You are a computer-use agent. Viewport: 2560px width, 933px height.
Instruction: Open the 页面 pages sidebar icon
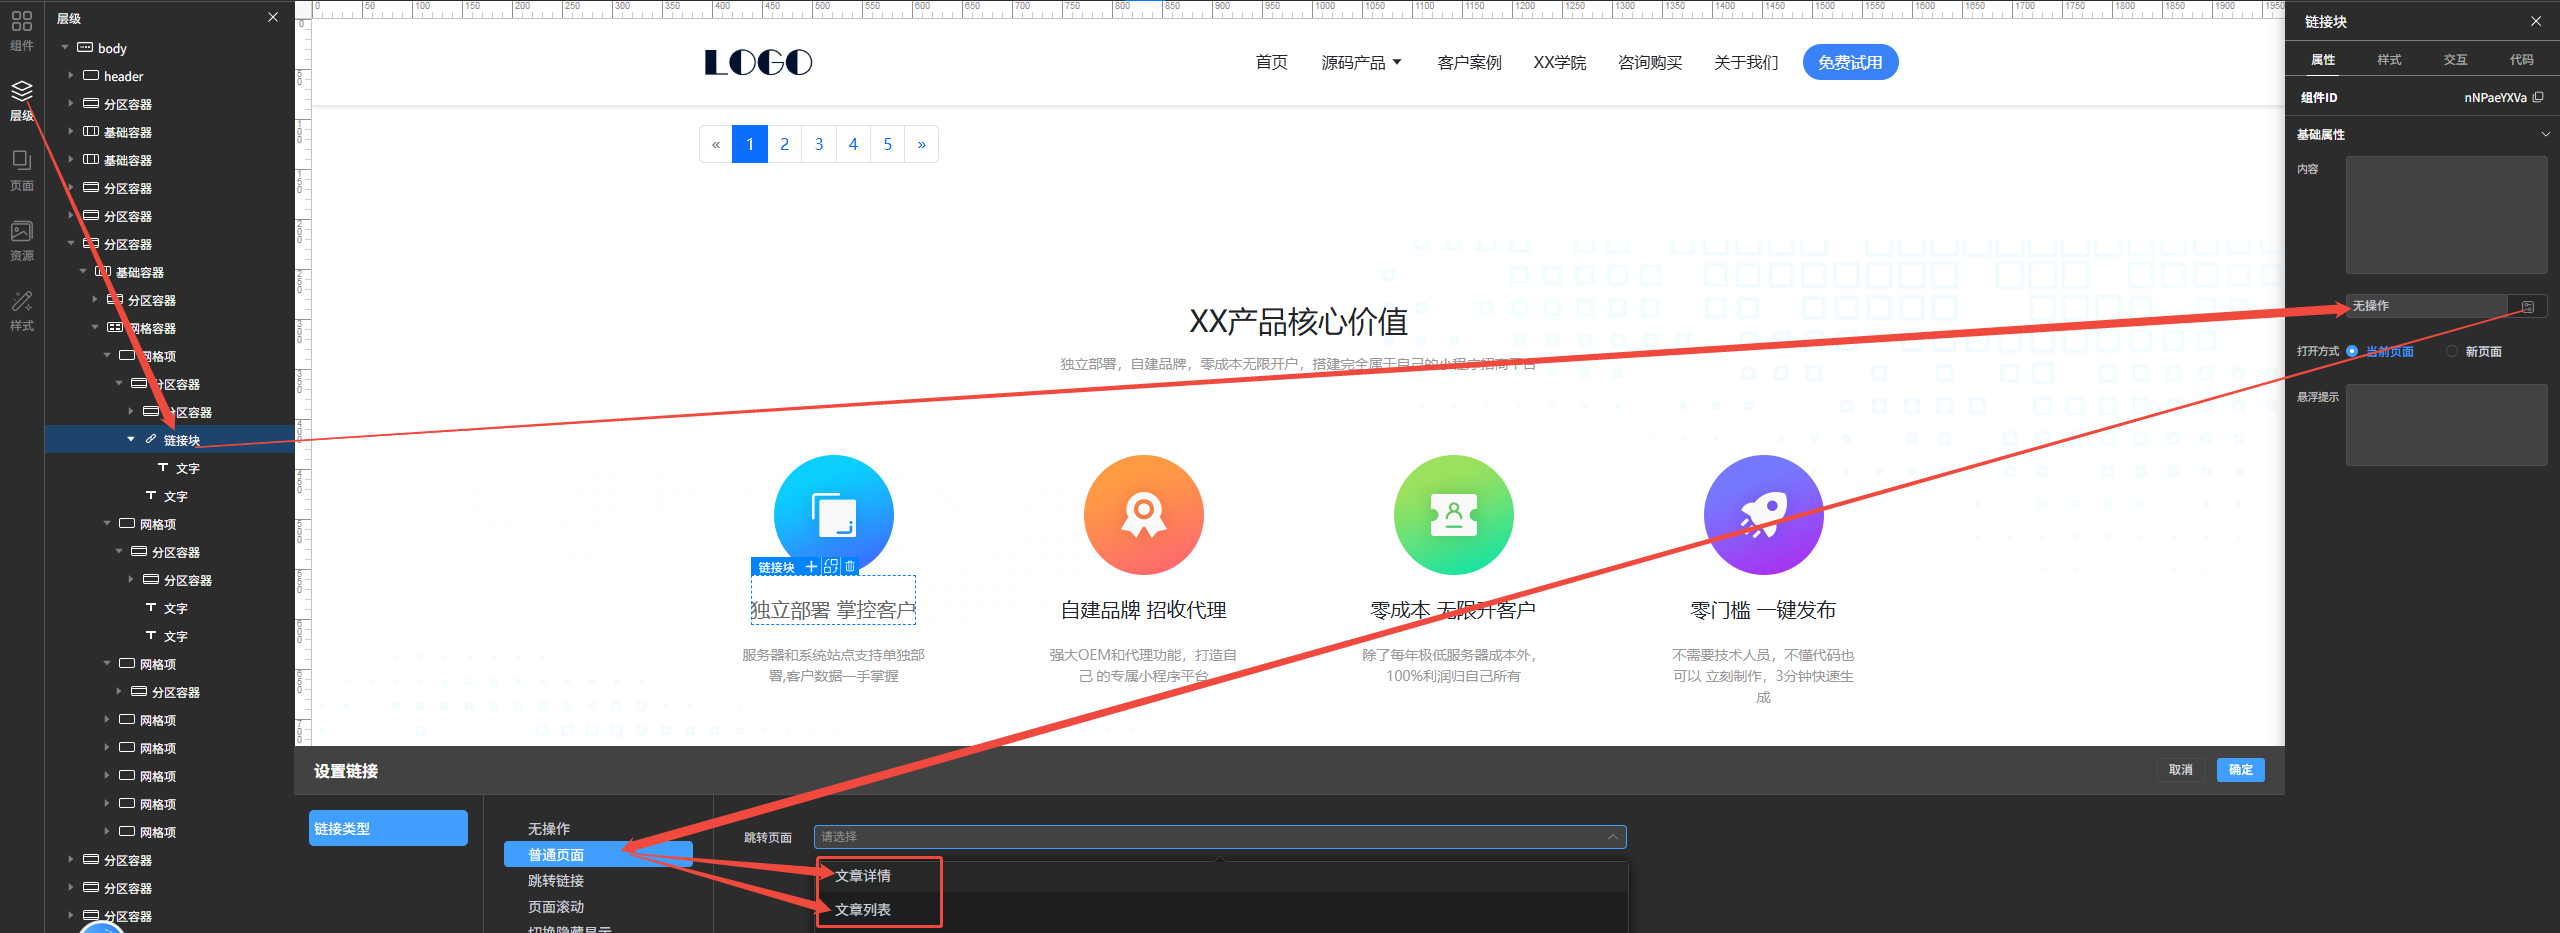21,169
